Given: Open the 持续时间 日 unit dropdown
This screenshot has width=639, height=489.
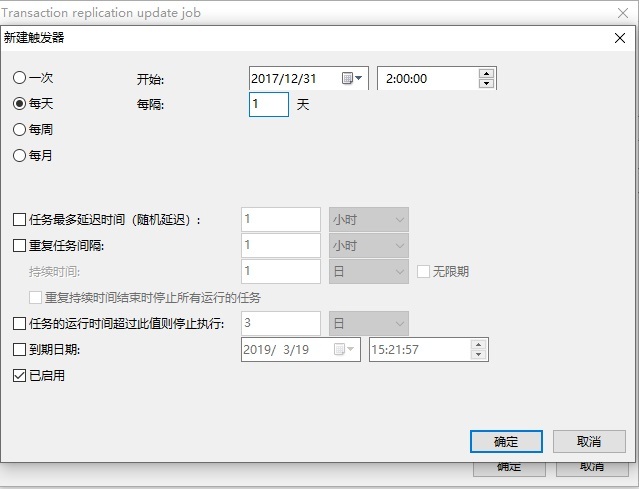Looking at the screenshot, I should [369, 271].
